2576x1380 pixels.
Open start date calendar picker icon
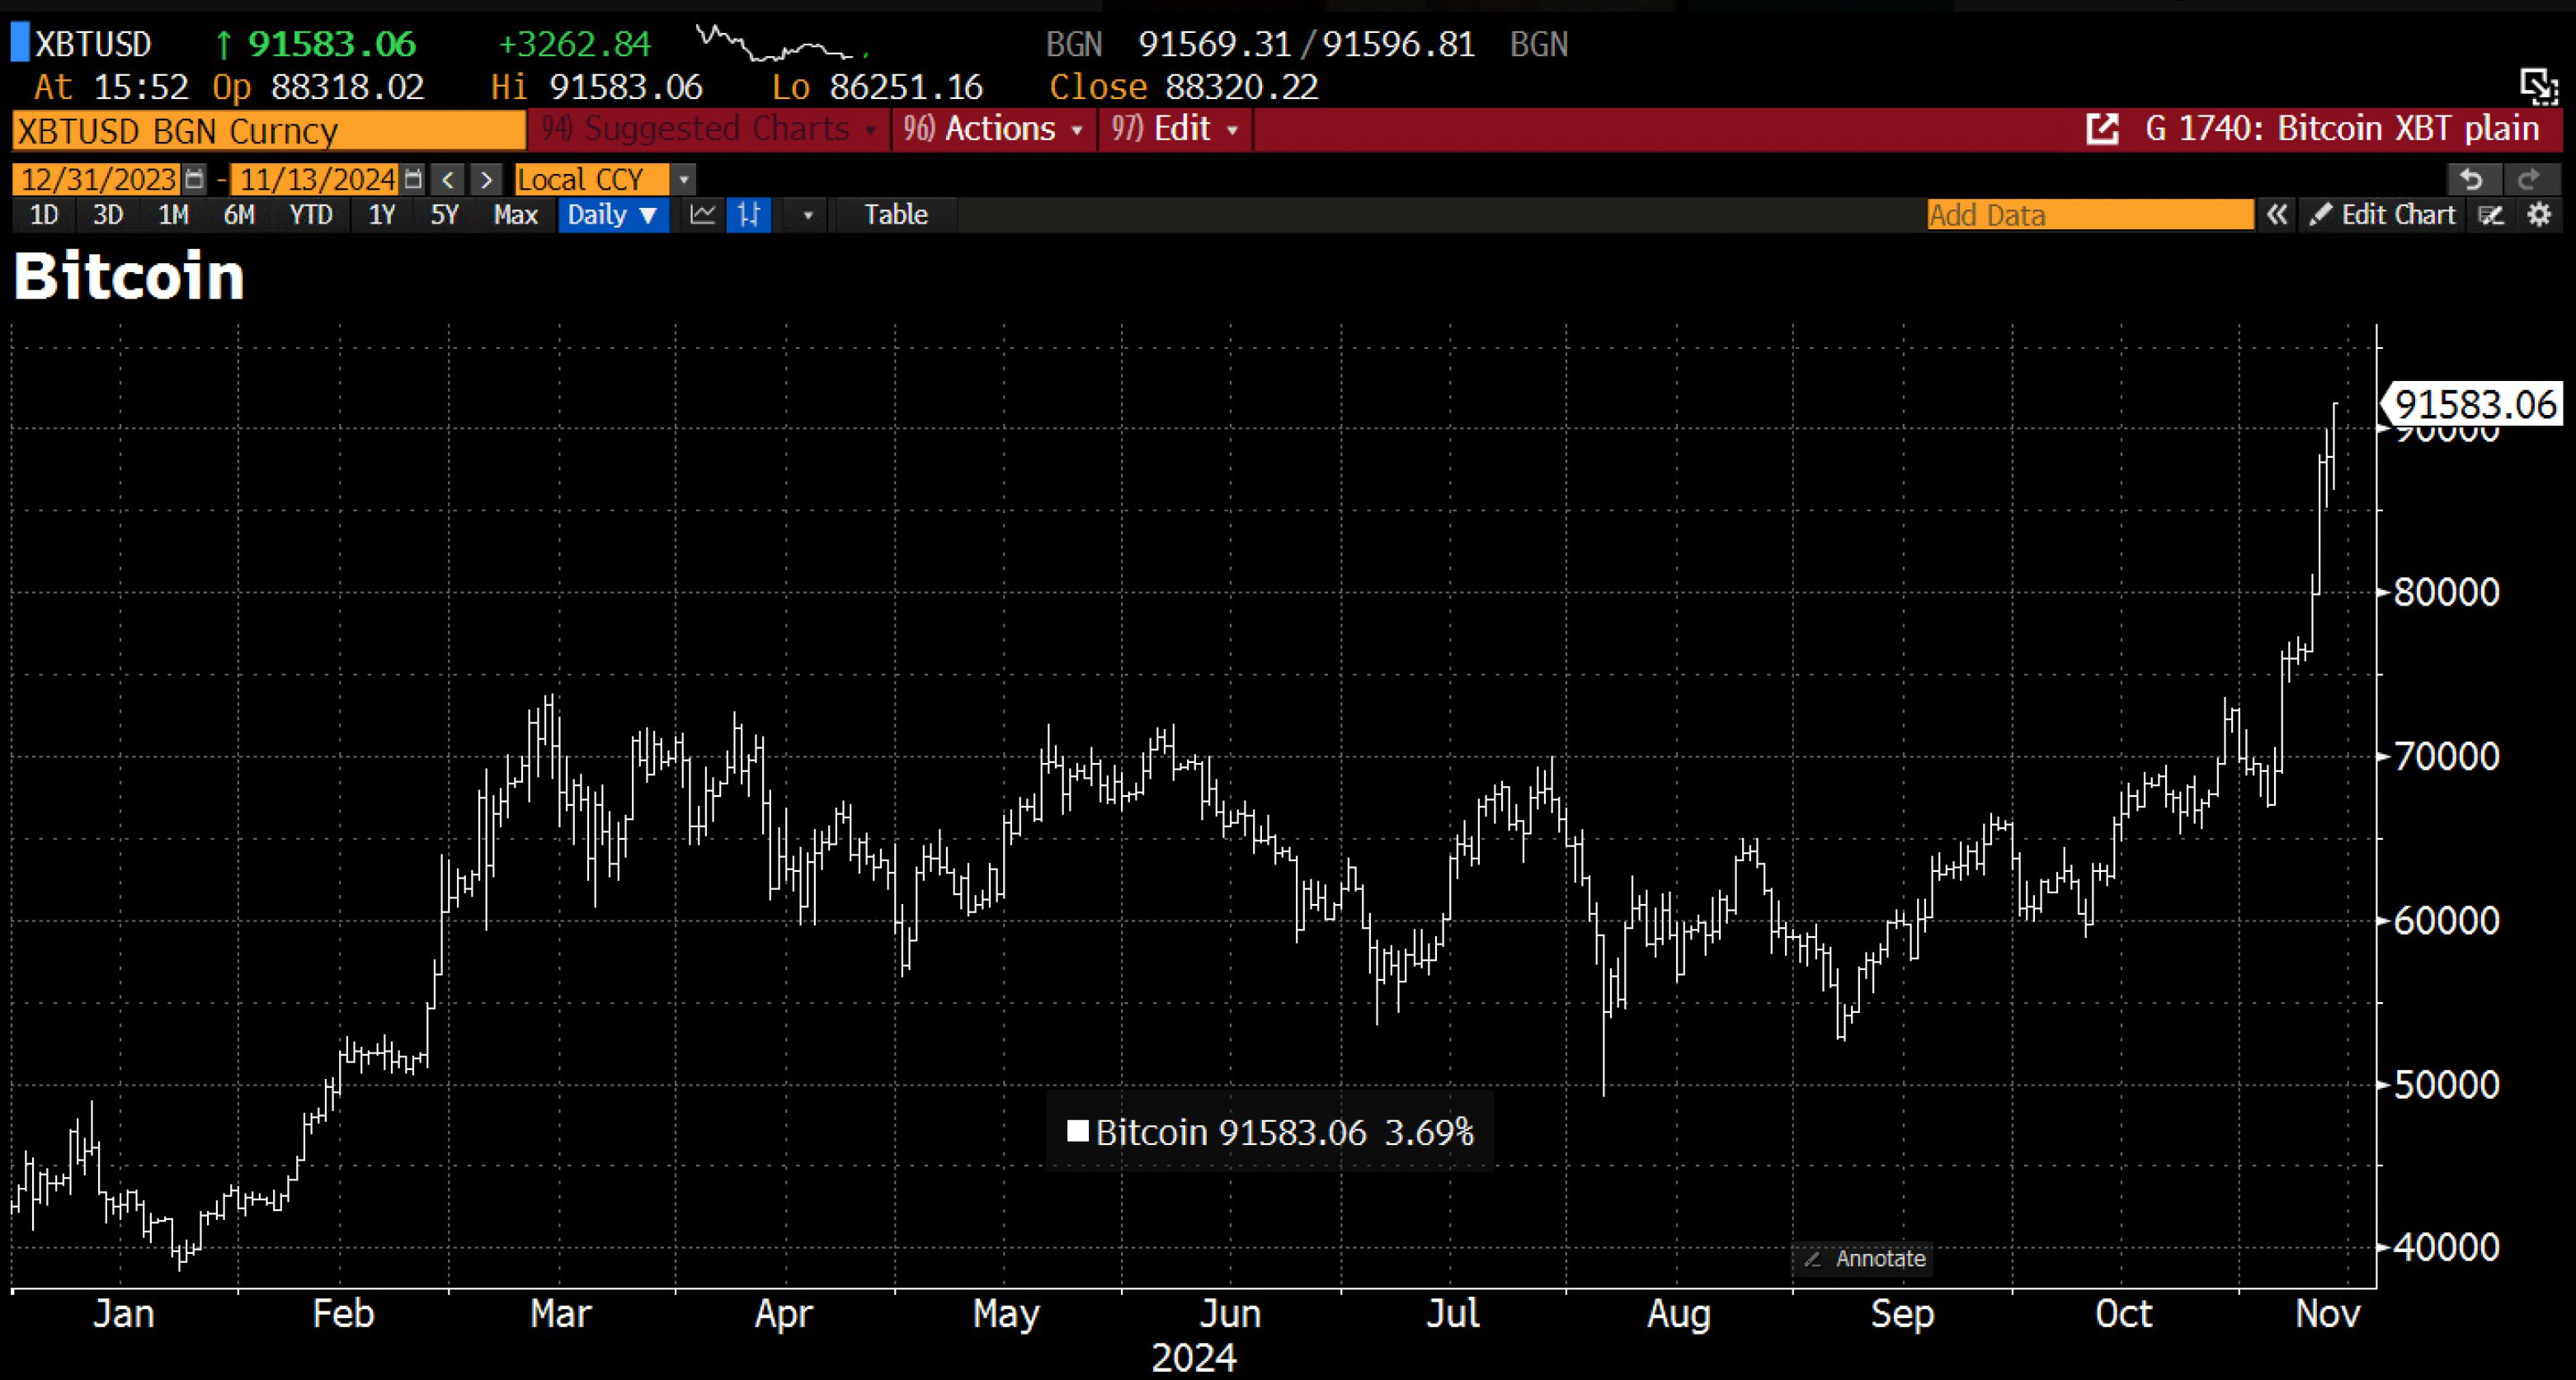tap(195, 180)
